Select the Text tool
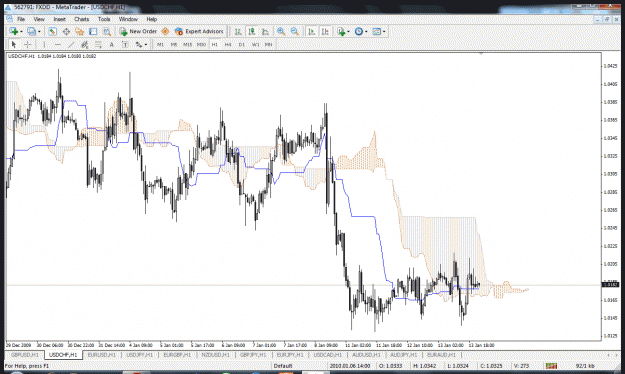This screenshot has height=374, width=625. (x=112, y=44)
